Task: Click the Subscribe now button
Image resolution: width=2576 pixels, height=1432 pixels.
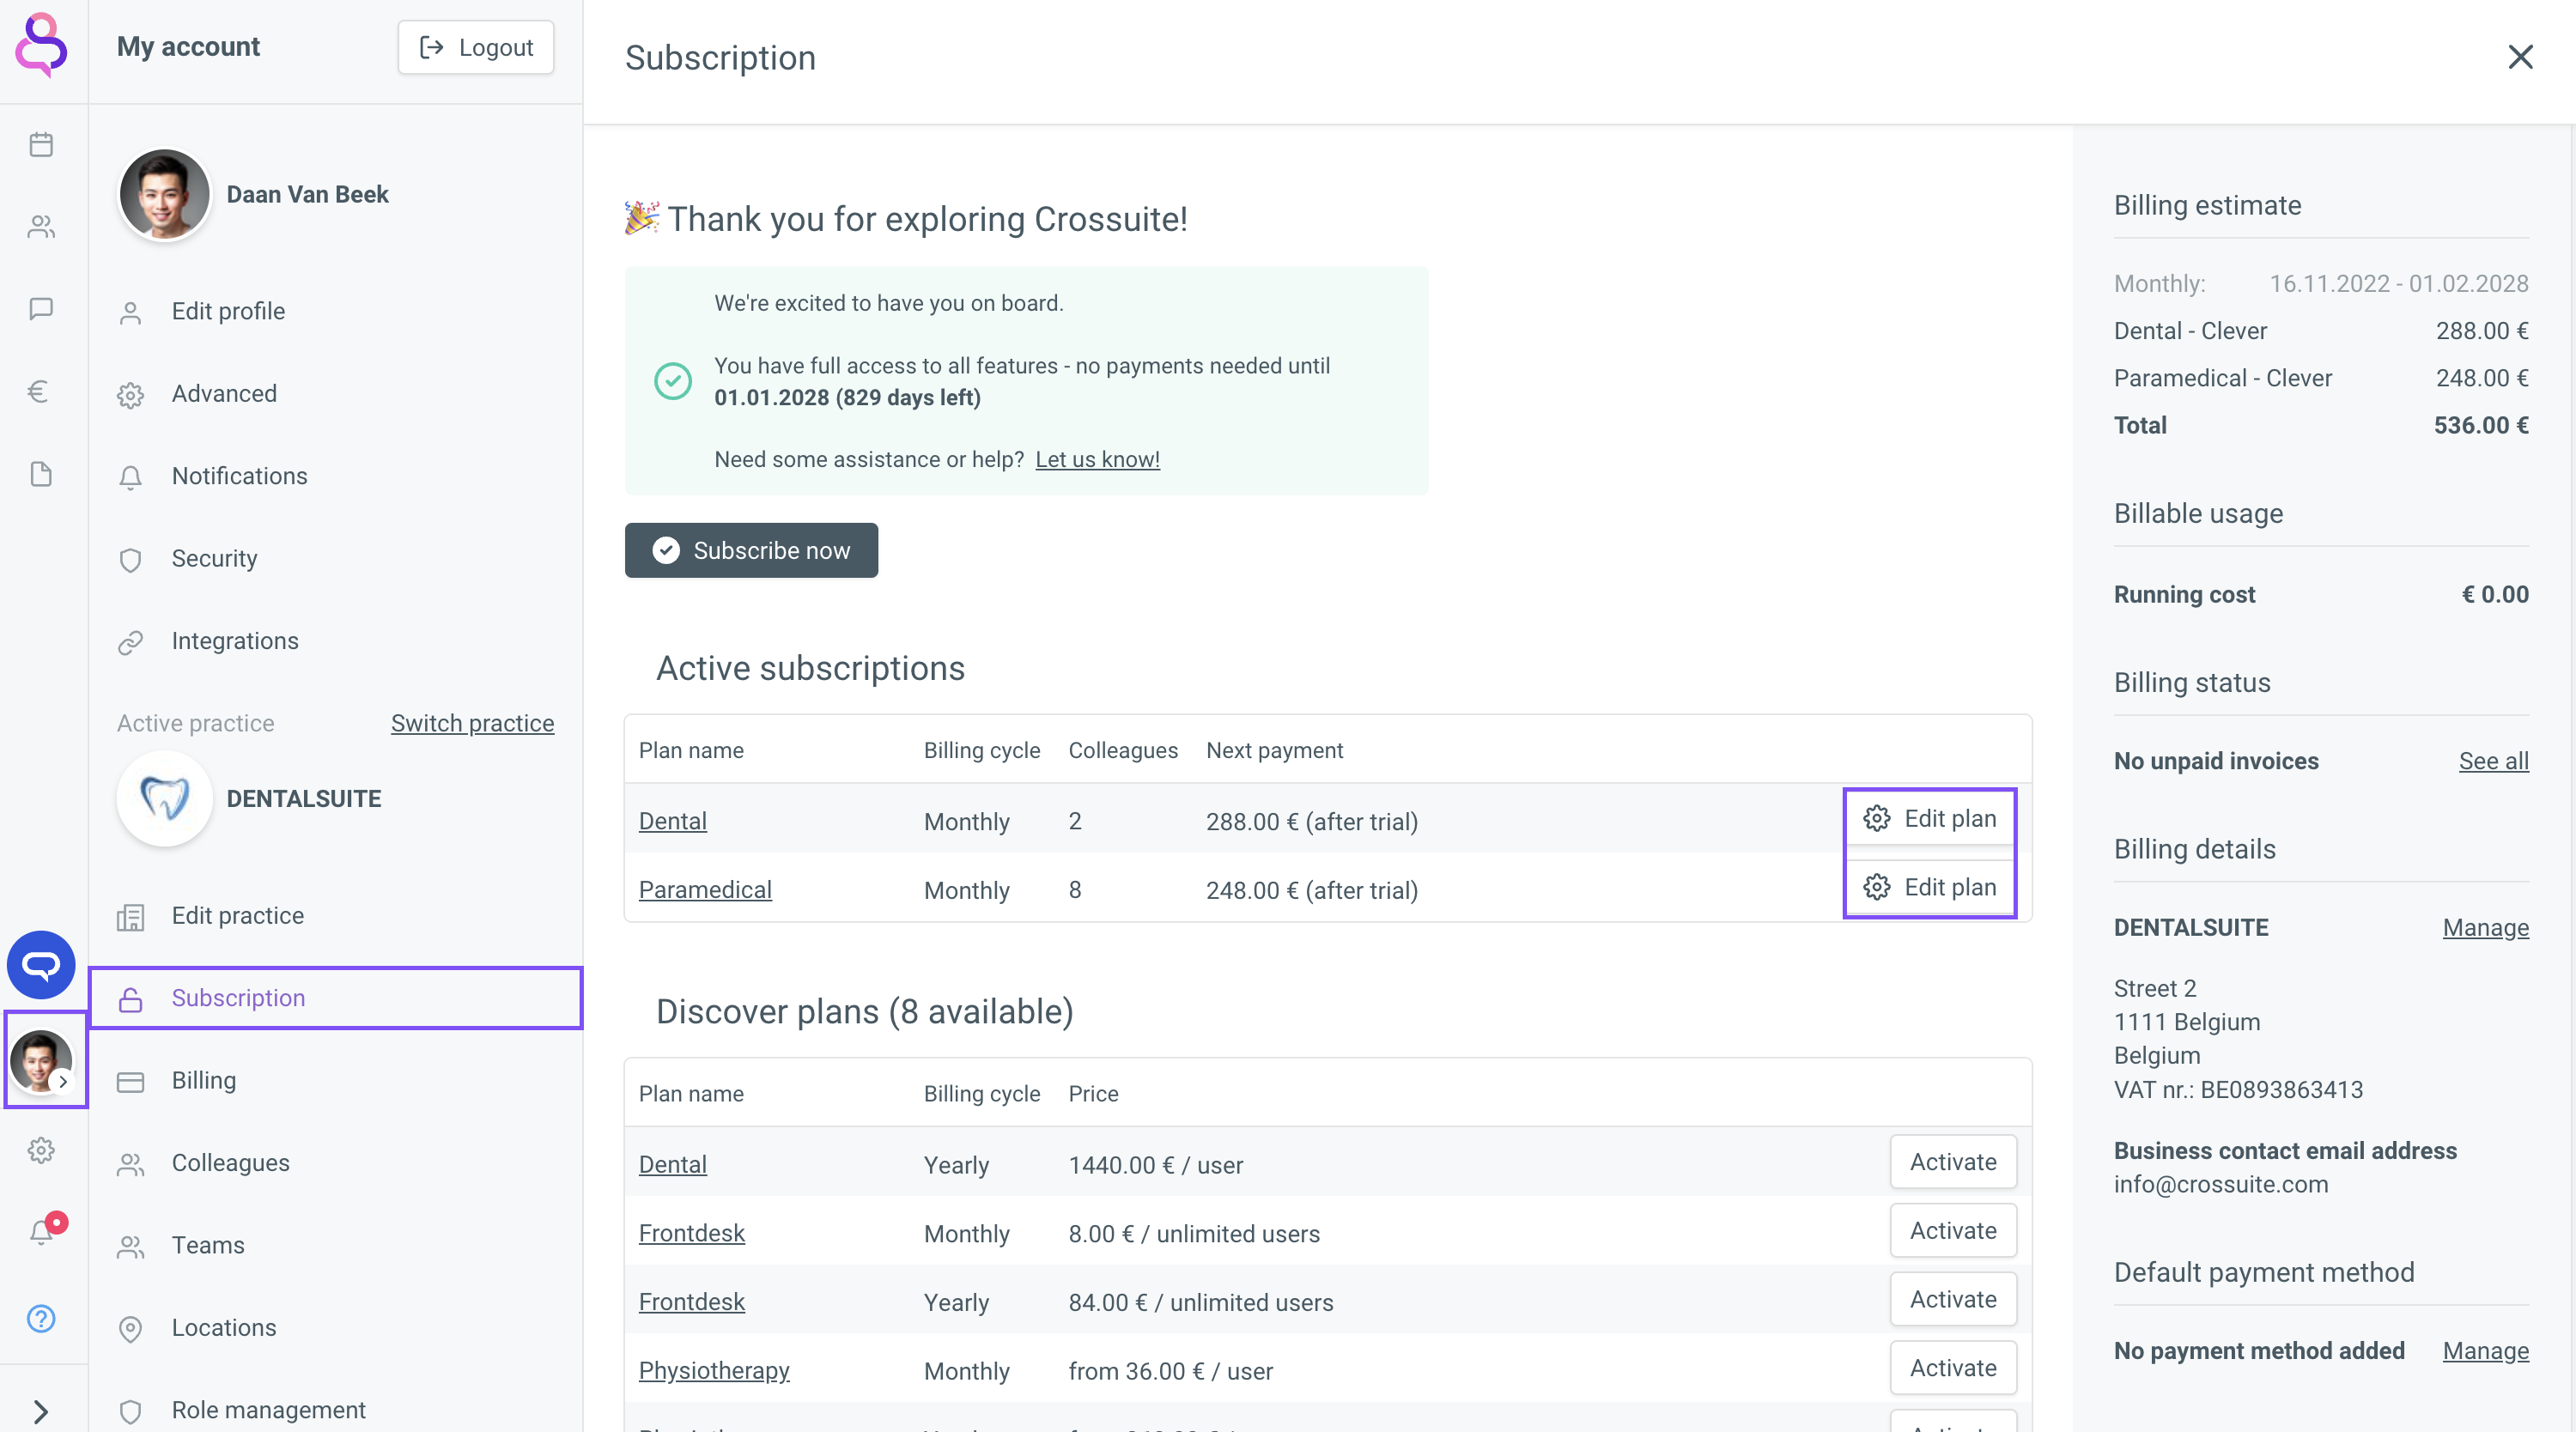Action: (x=751, y=550)
